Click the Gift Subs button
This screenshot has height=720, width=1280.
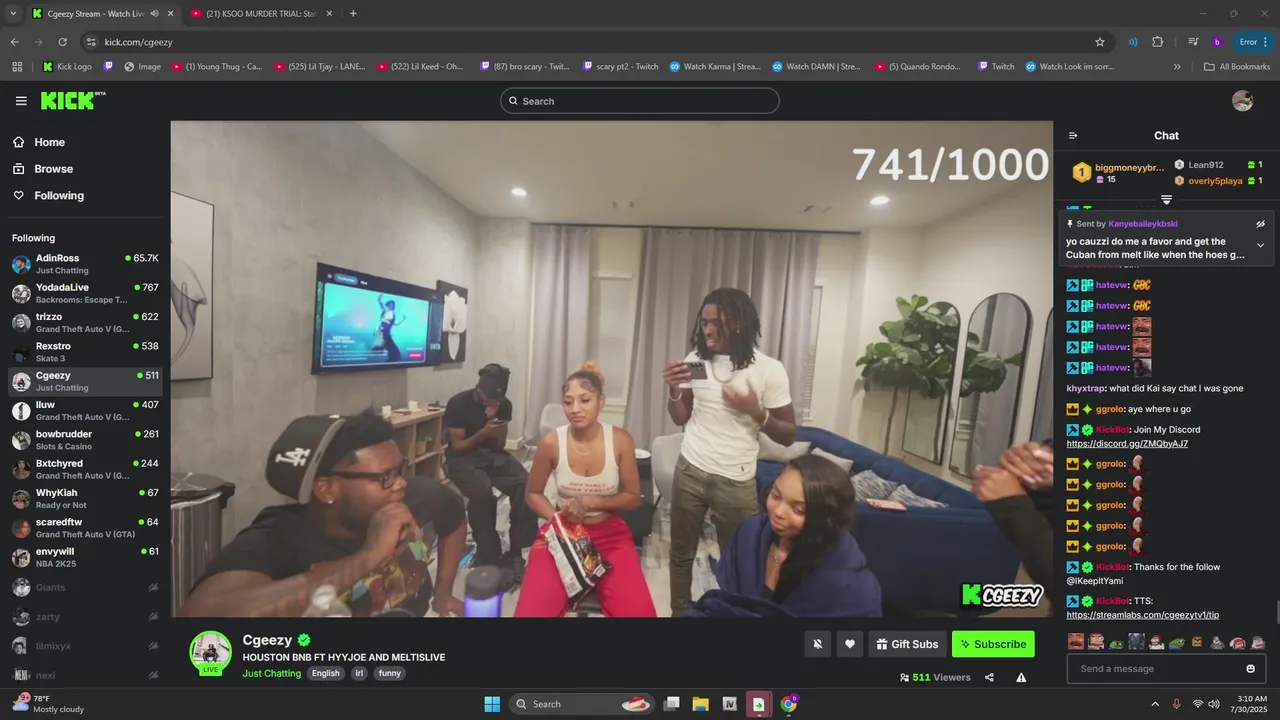click(907, 644)
